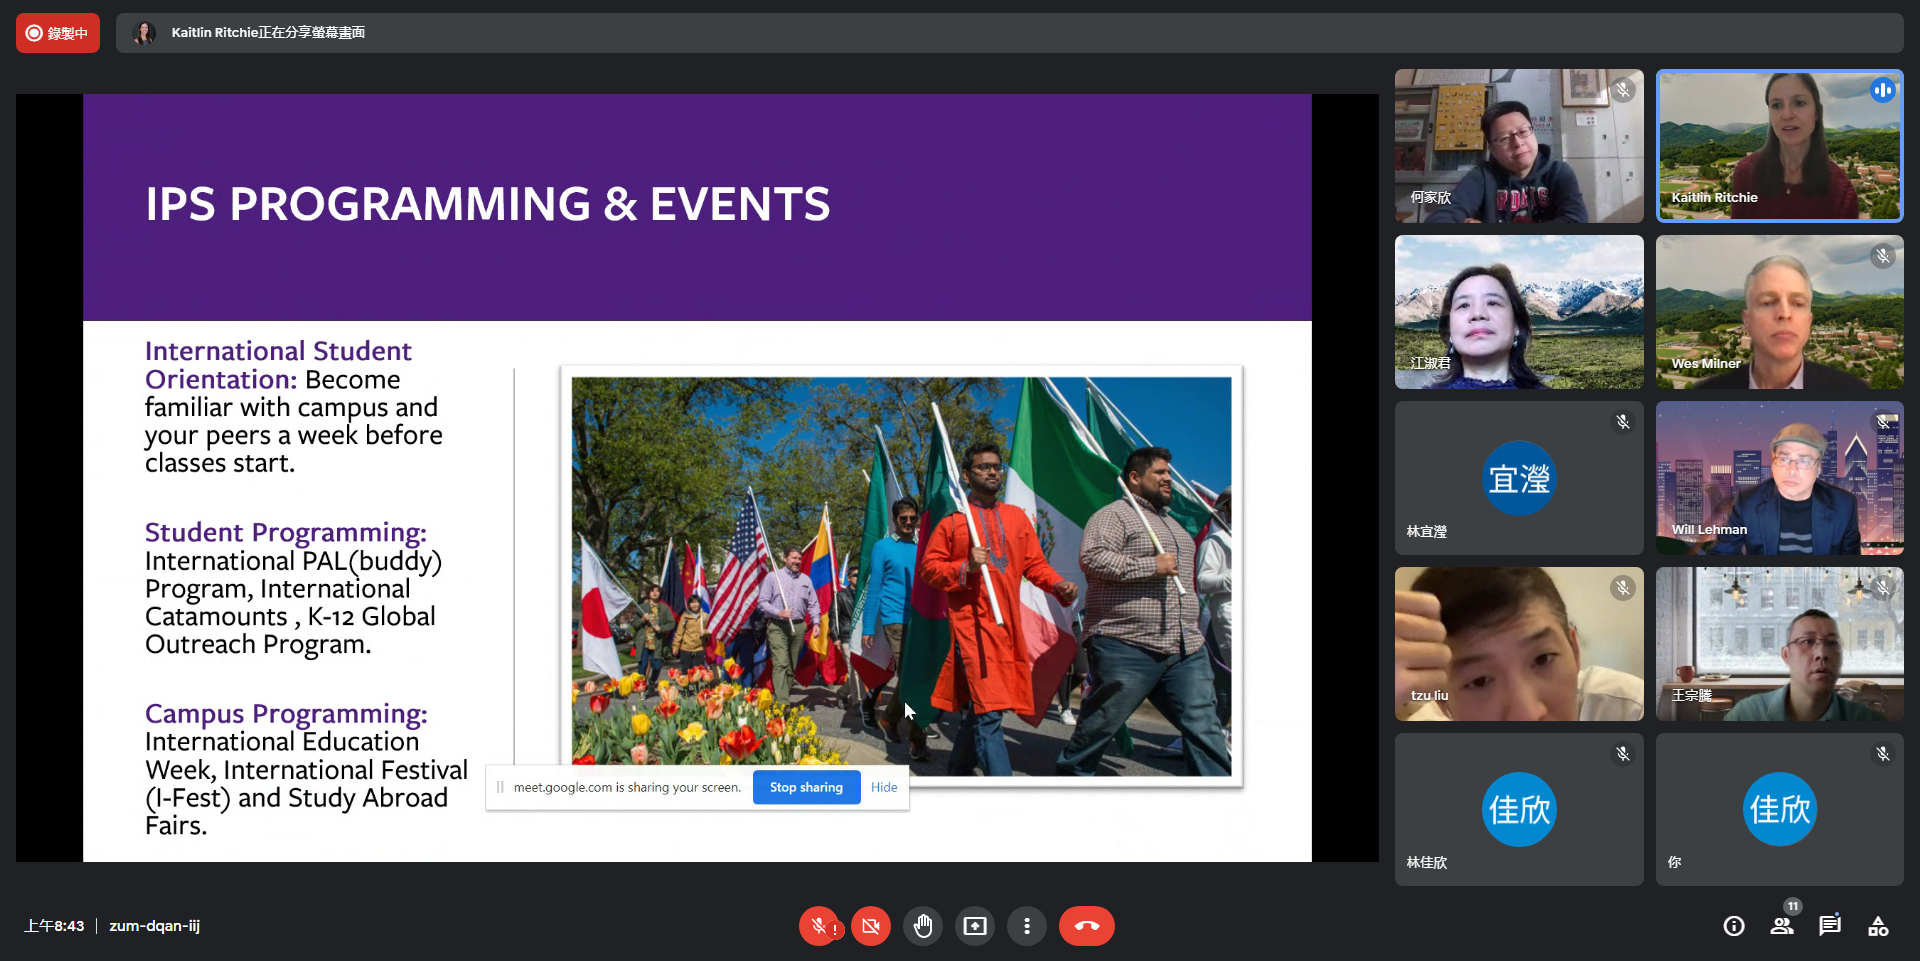Click muted mic icon on Wes Milner's tile
Viewport: 1920px width, 961px height.
(x=1883, y=256)
